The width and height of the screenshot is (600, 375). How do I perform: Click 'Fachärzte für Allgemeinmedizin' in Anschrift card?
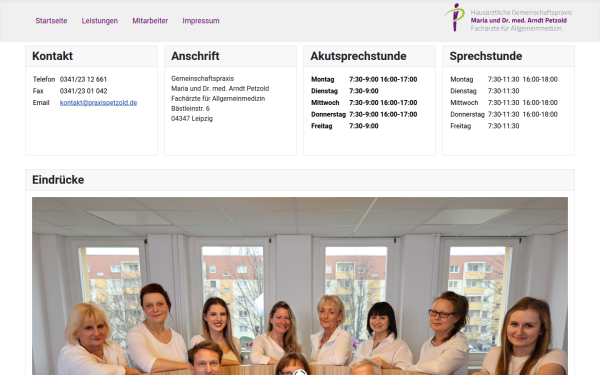pyautogui.click(x=218, y=99)
